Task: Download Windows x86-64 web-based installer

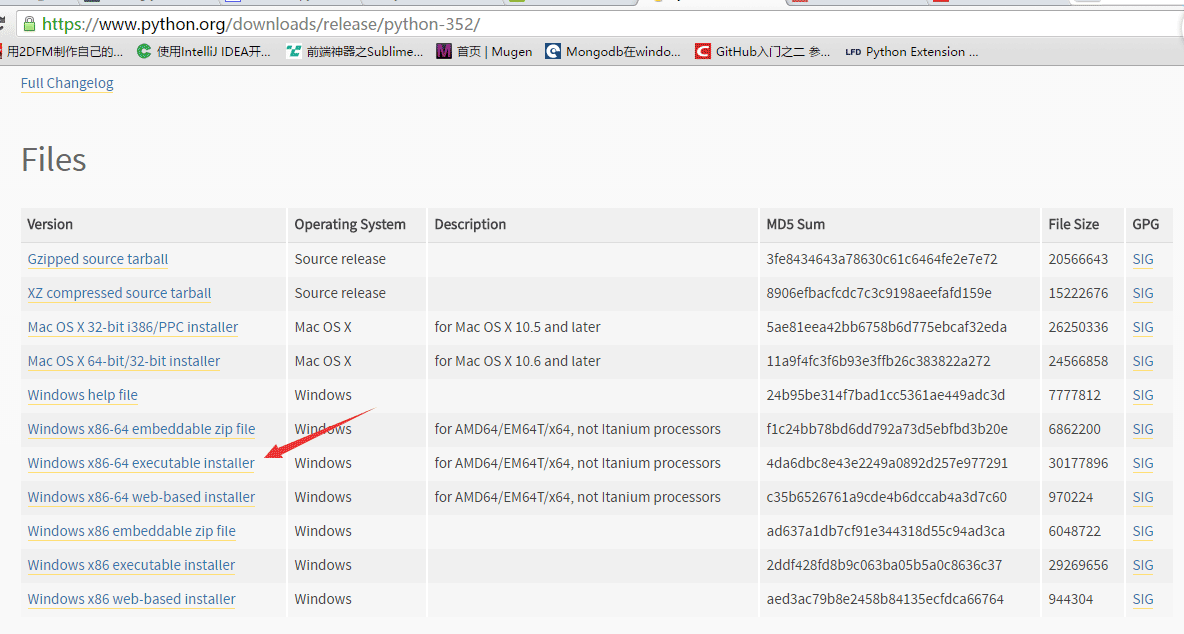Action: click(x=141, y=497)
